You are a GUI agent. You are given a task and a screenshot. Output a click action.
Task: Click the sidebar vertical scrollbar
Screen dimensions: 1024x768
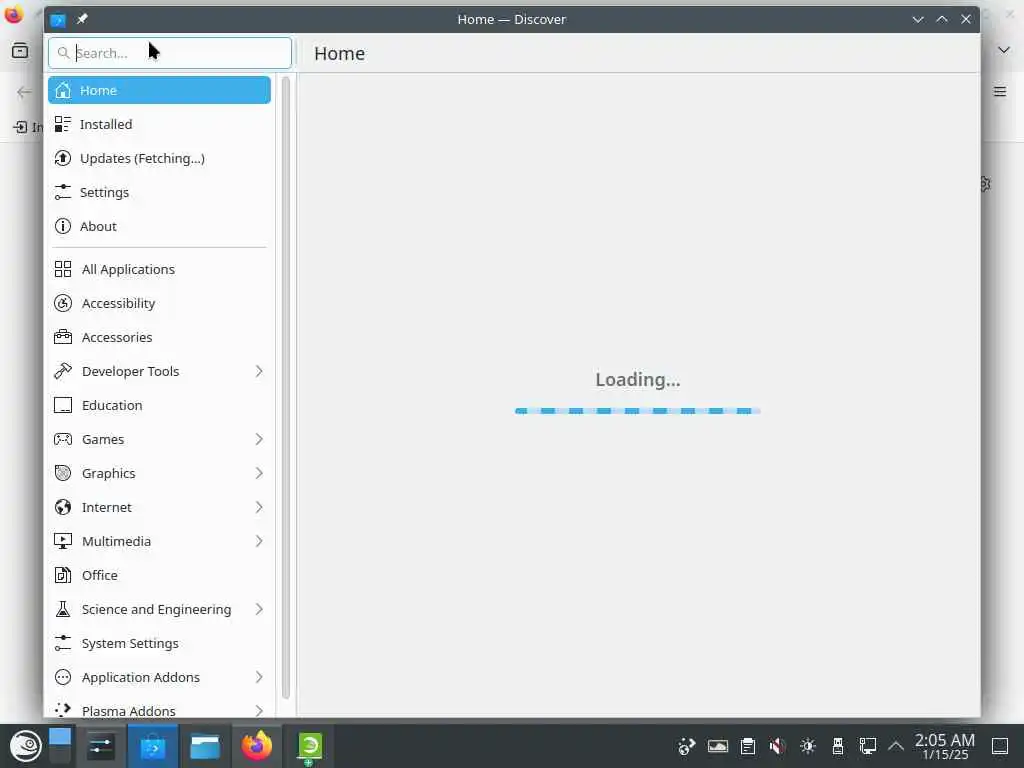click(x=285, y=388)
